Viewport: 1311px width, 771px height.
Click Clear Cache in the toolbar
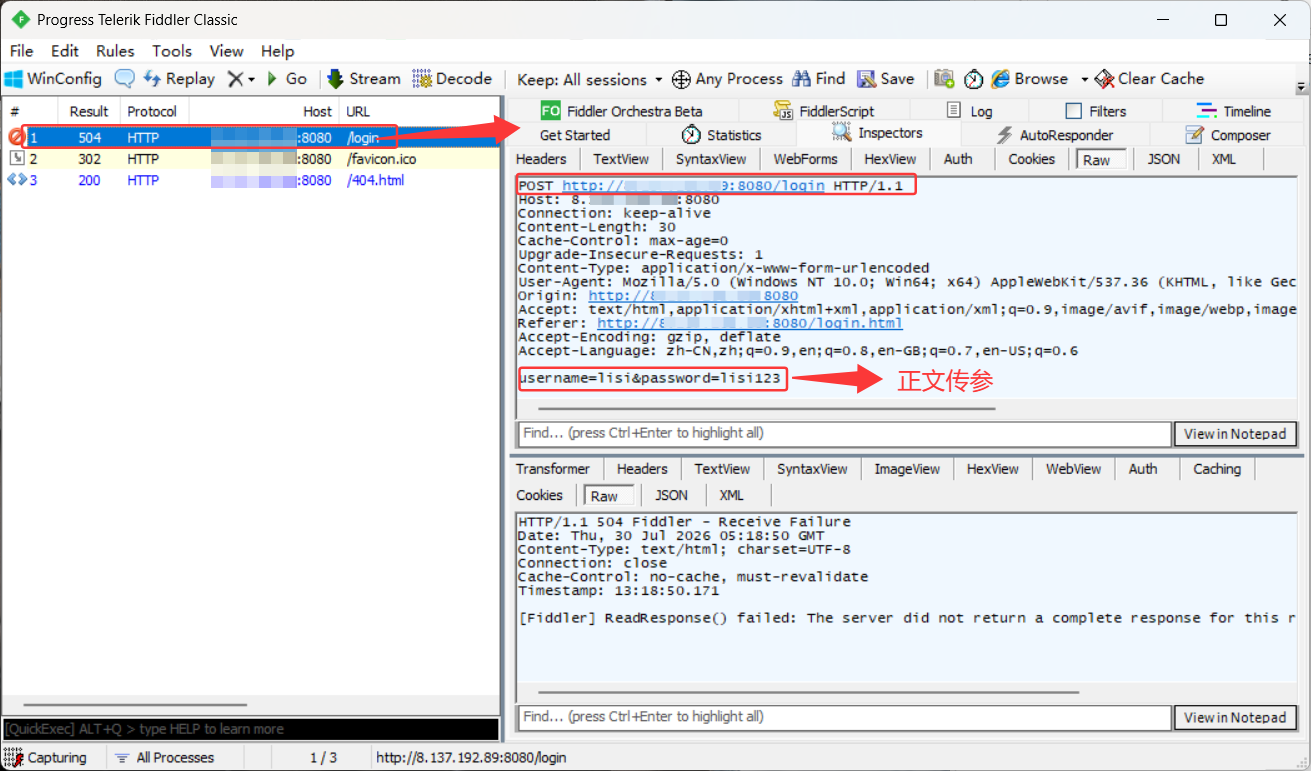tap(1150, 79)
